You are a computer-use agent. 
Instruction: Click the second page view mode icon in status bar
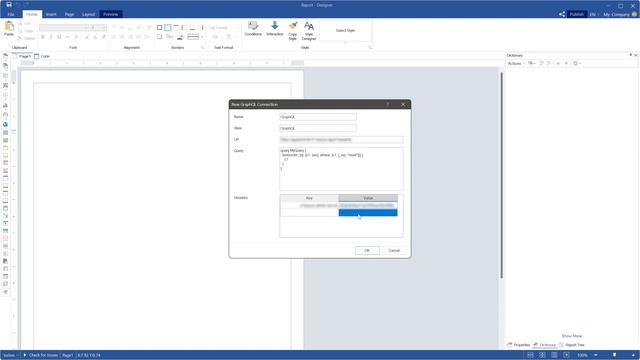pos(542,355)
